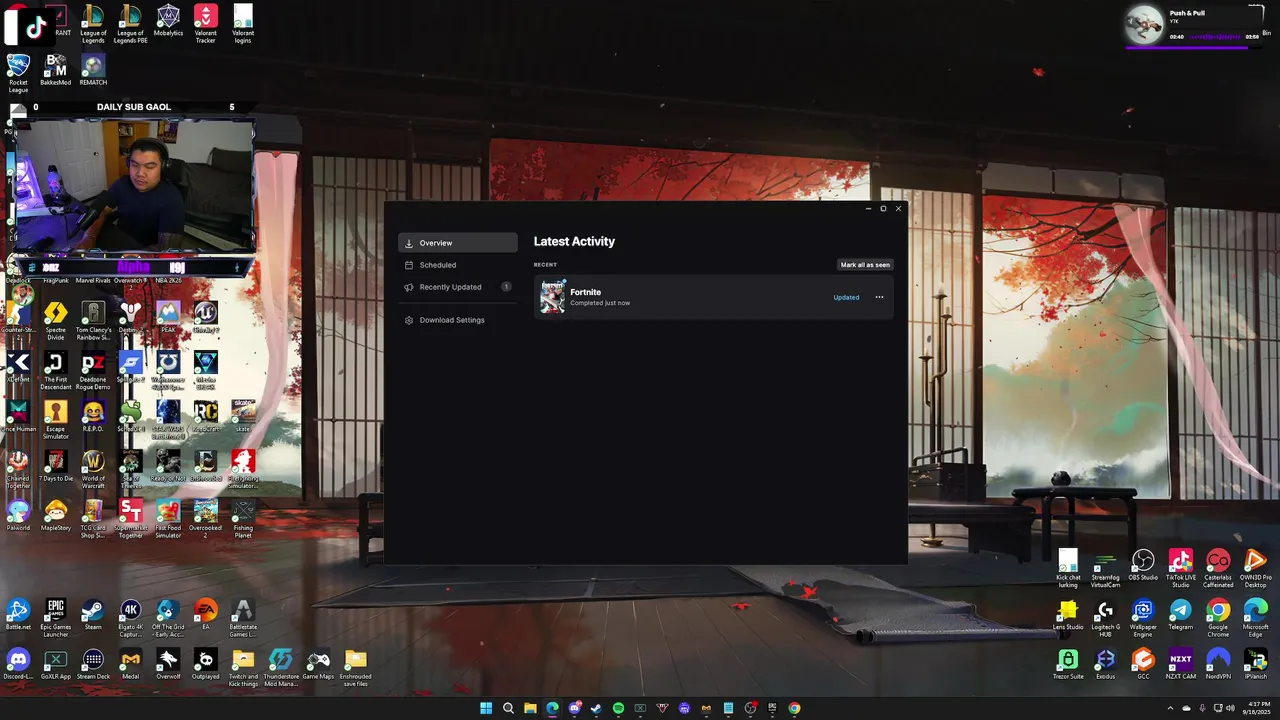1280x720 pixels.
Task: Select Escape Simulator desktop icon
Action: pyautogui.click(x=56, y=418)
